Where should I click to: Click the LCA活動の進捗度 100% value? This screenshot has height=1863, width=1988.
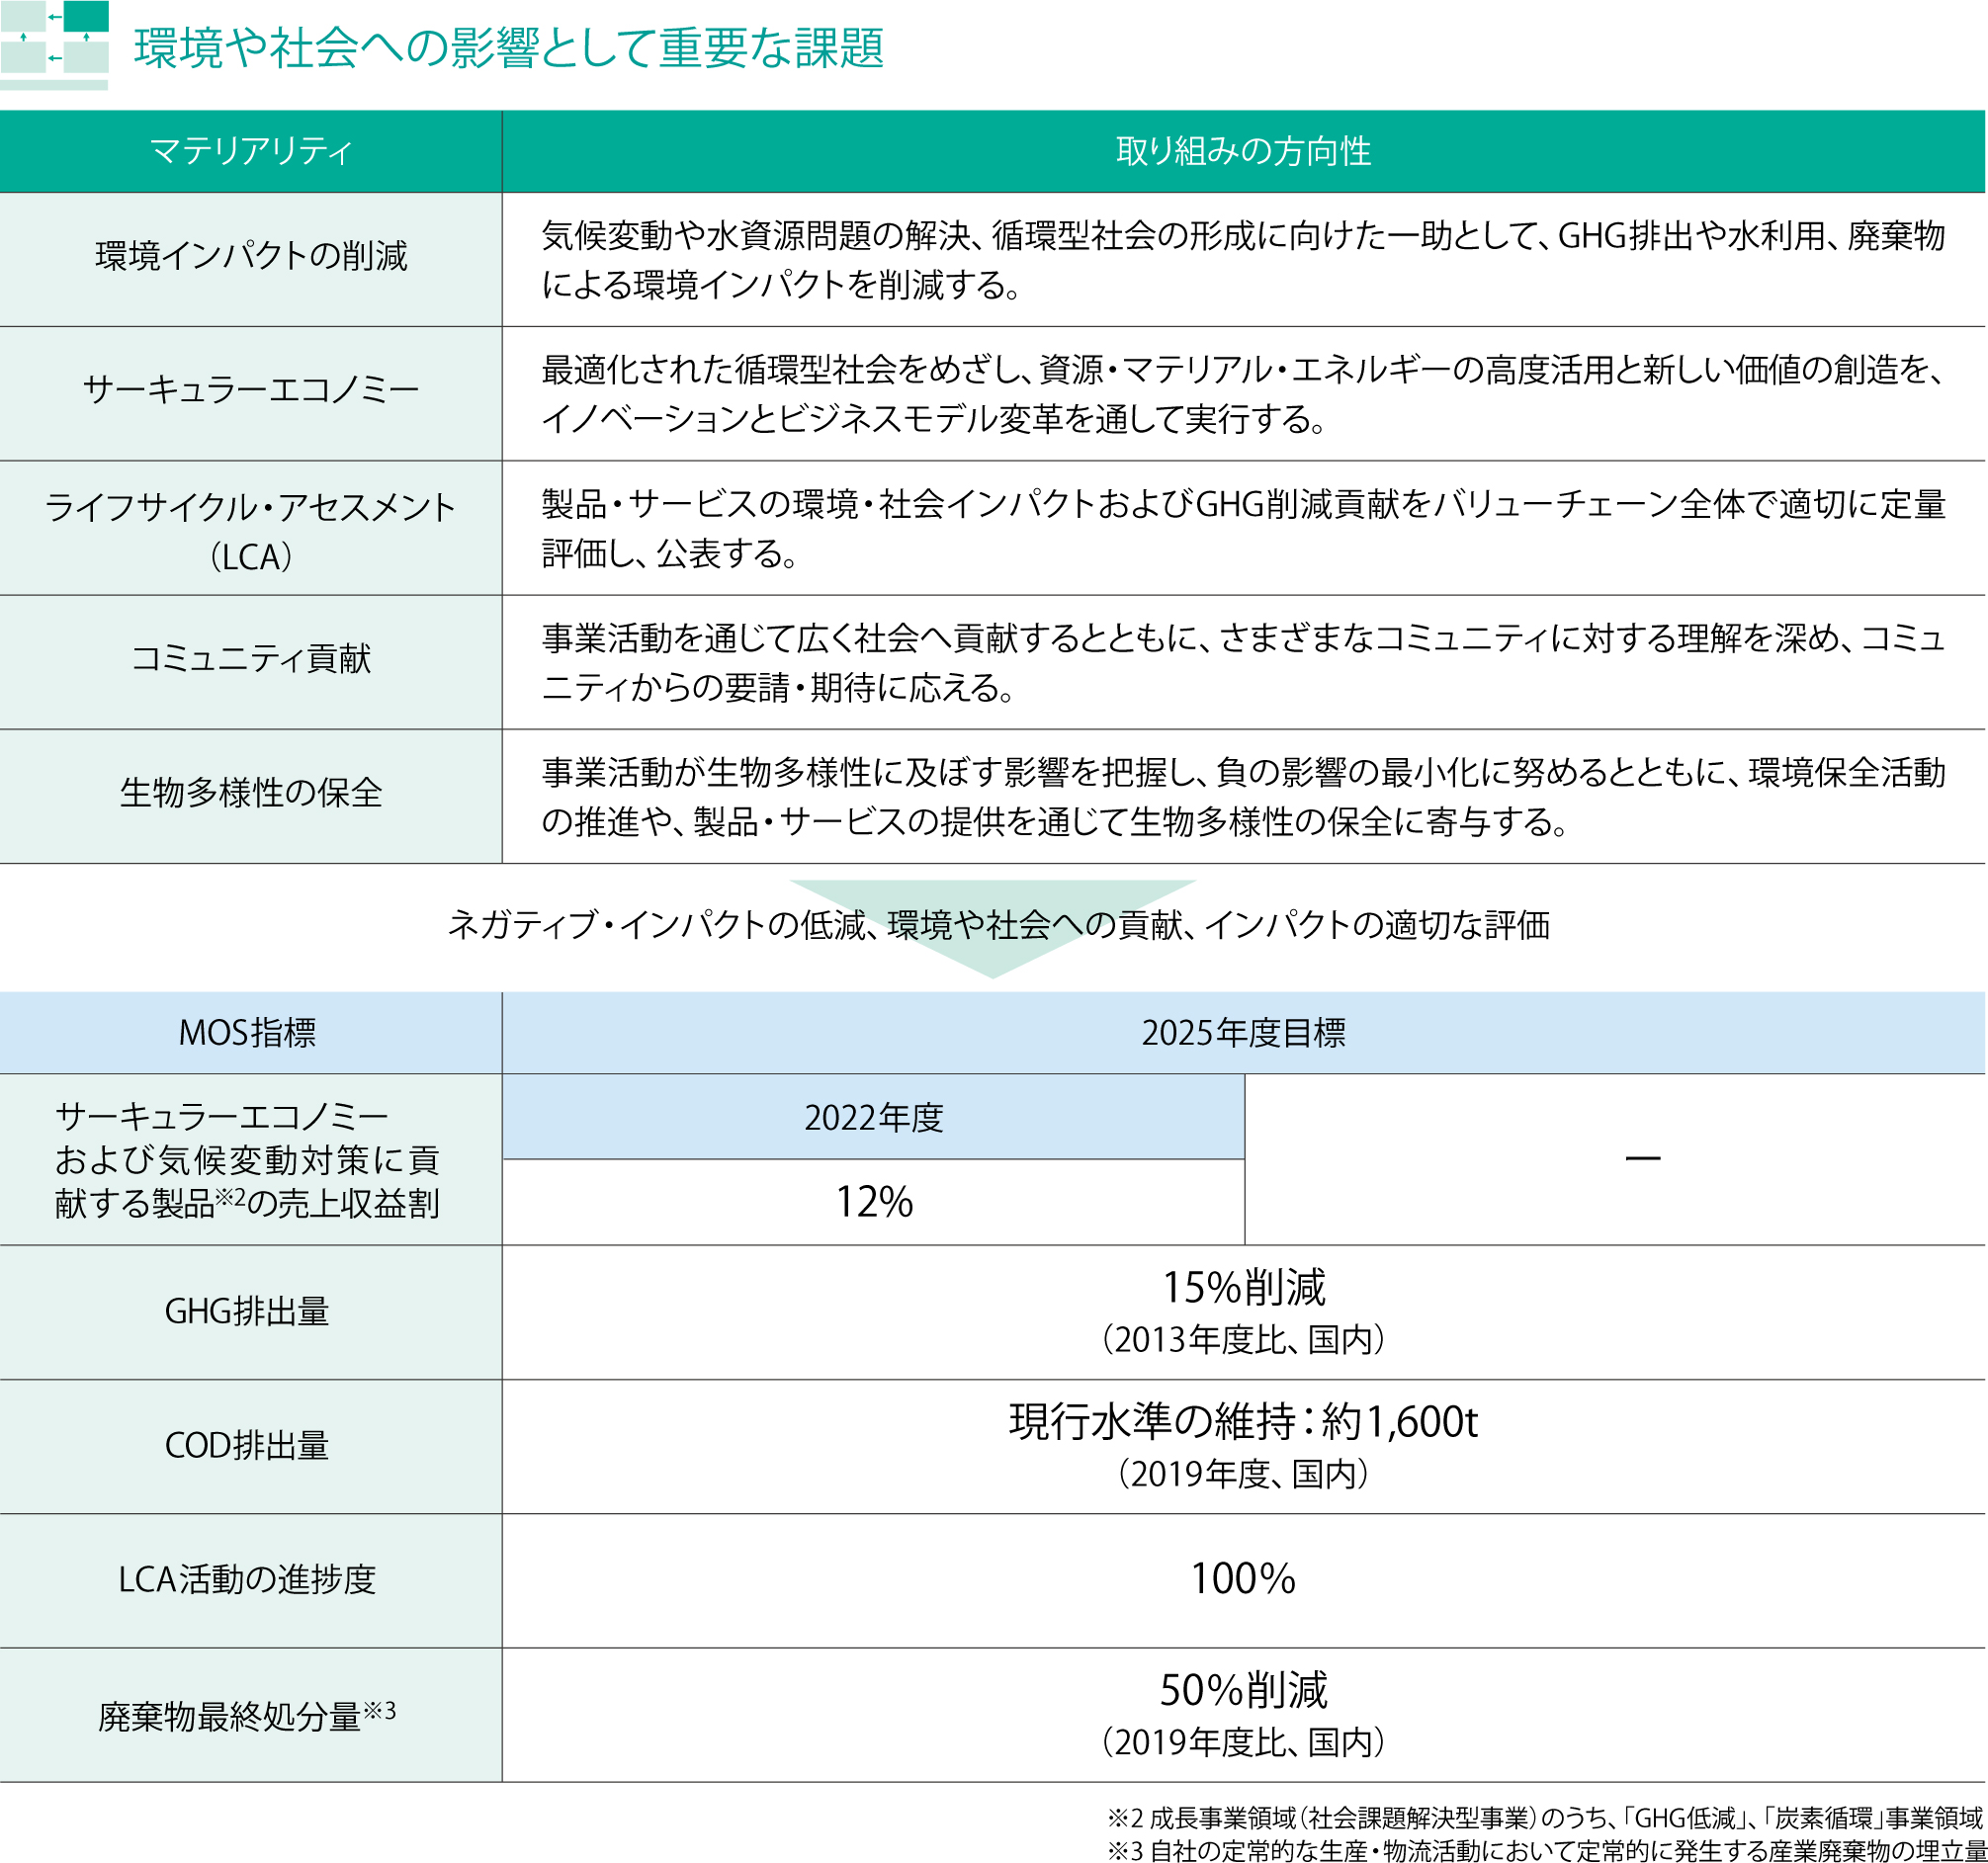coord(1242,1580)
